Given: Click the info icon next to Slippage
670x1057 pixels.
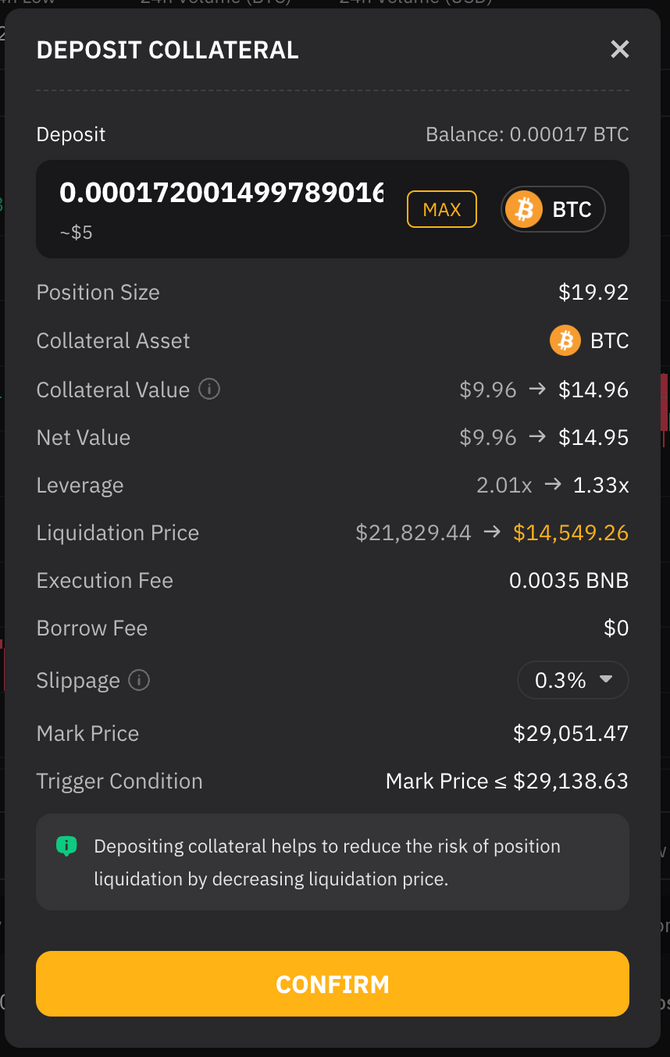Looking at the screenshot, I should [140, 681].
